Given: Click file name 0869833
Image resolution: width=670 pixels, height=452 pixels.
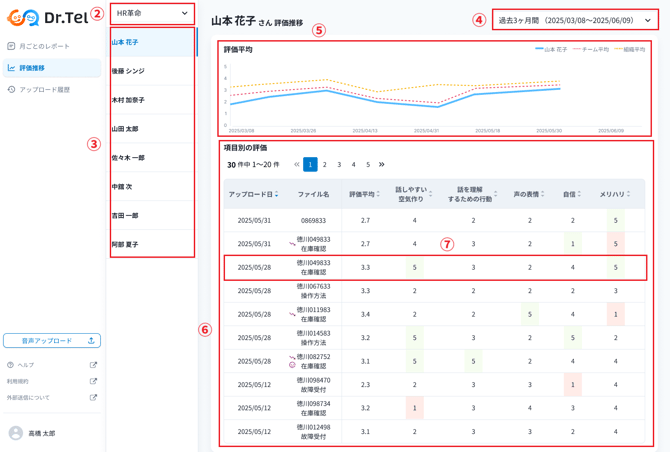Looking at the screenshot, I should pos(313,220).
